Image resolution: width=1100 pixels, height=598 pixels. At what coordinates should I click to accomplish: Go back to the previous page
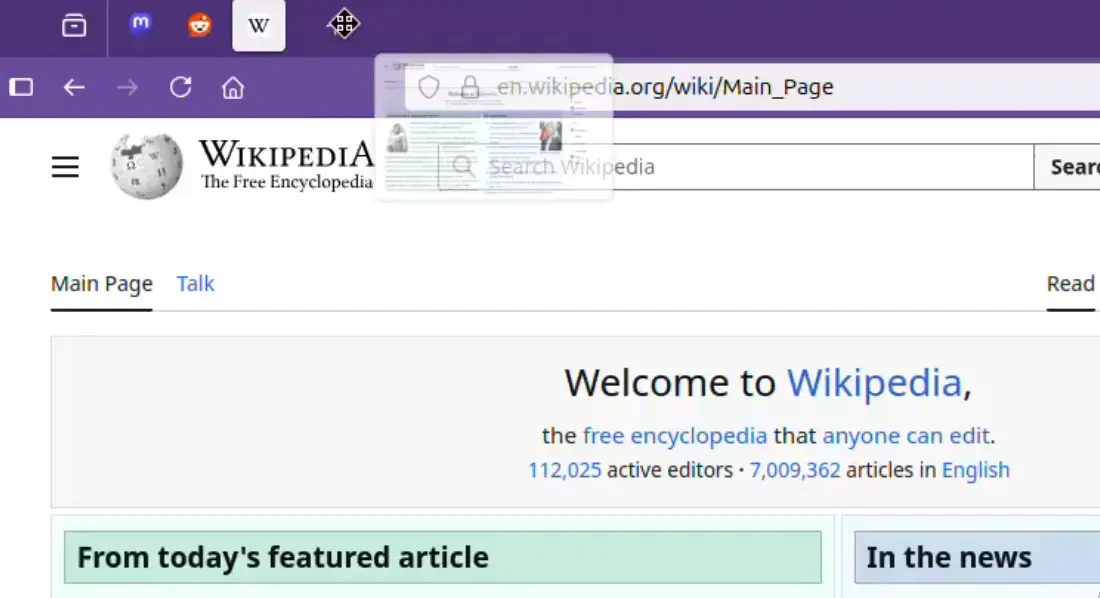(x=74, y=88)
